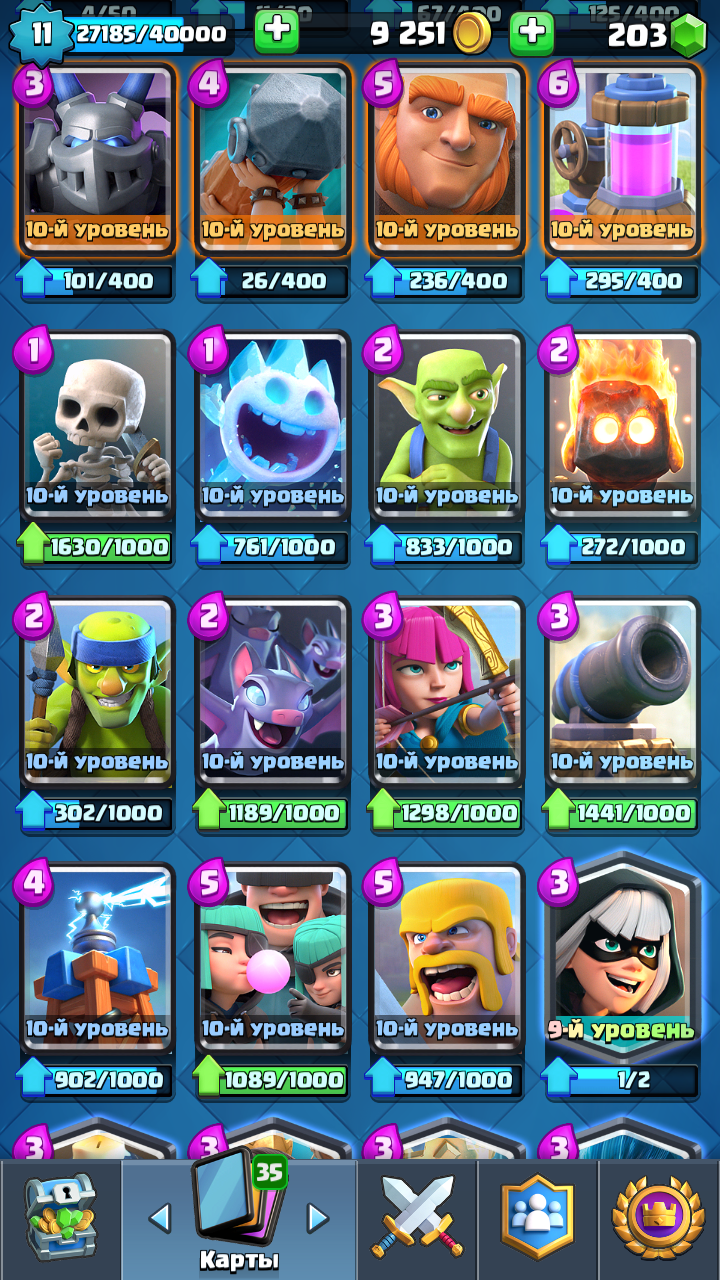Tap the Tesla tower card

coord(97,957)
